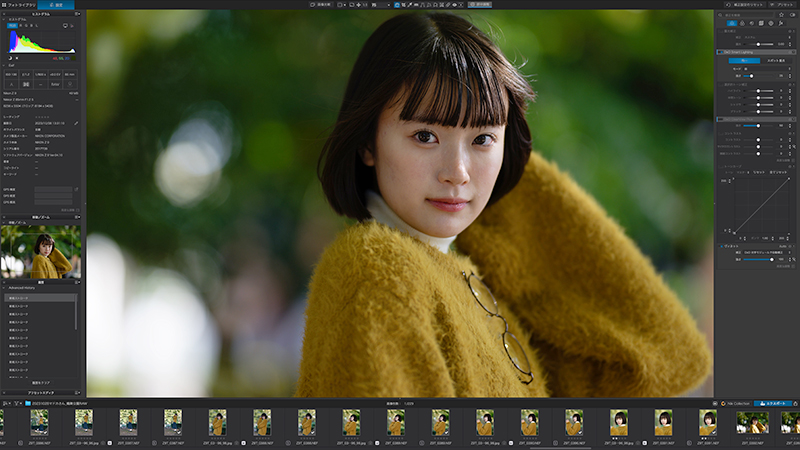Screen dimensions: 800x450
Task: Click the エクスポート export button
Action: tap(772, 404)
